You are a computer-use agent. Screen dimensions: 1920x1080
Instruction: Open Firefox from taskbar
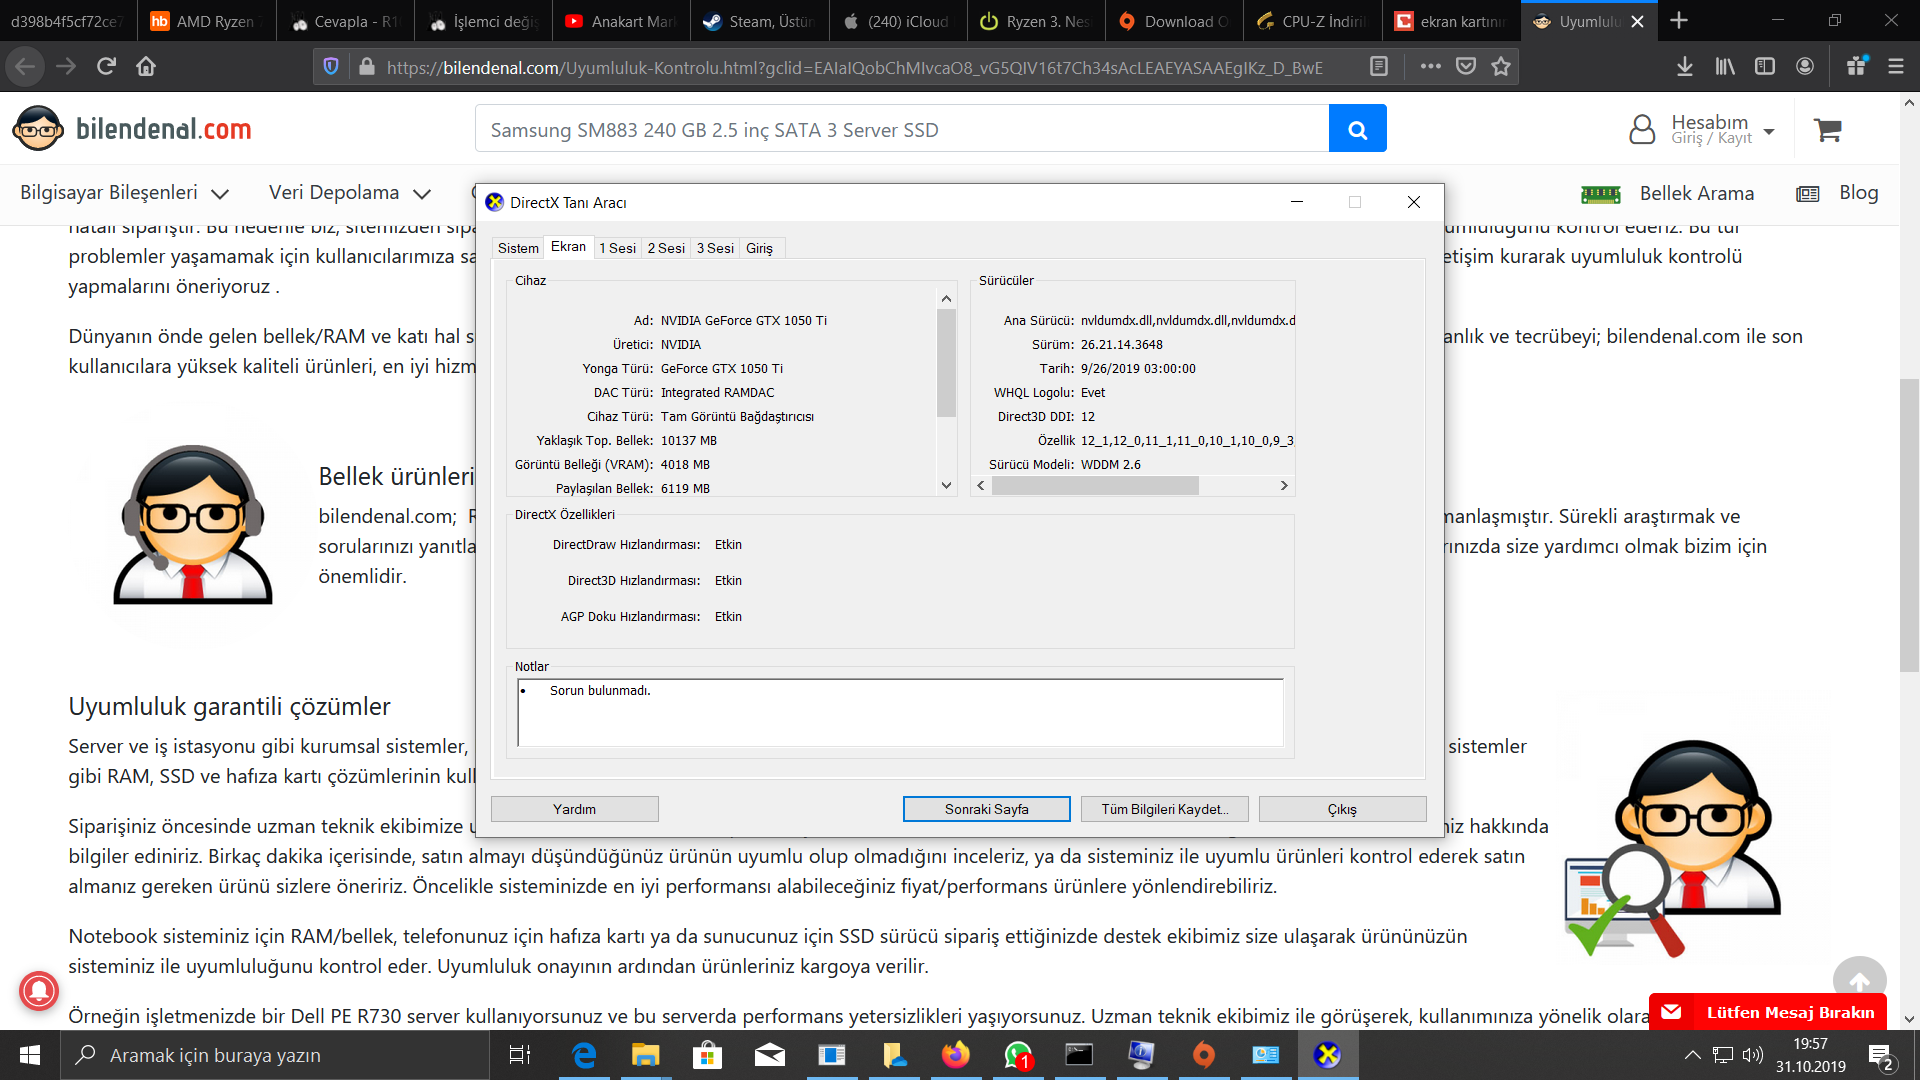[x=955, y=1055]
